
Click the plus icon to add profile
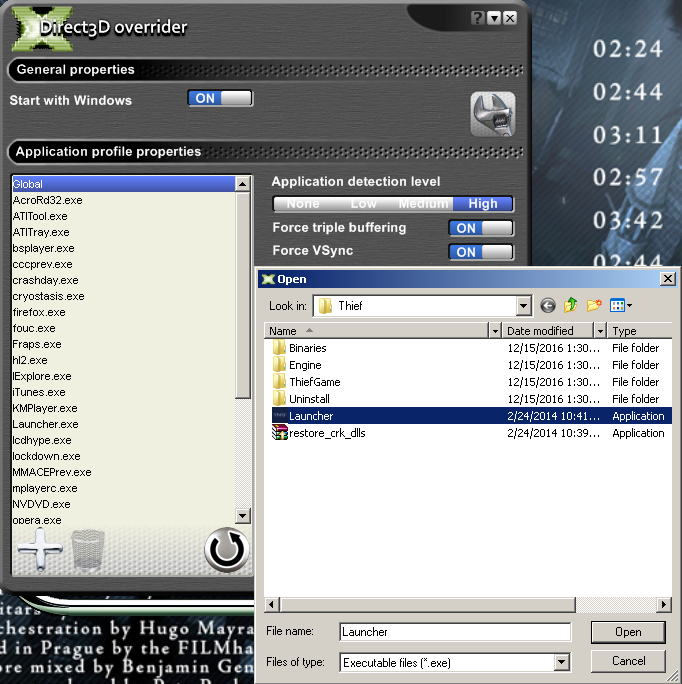[40, 549]
